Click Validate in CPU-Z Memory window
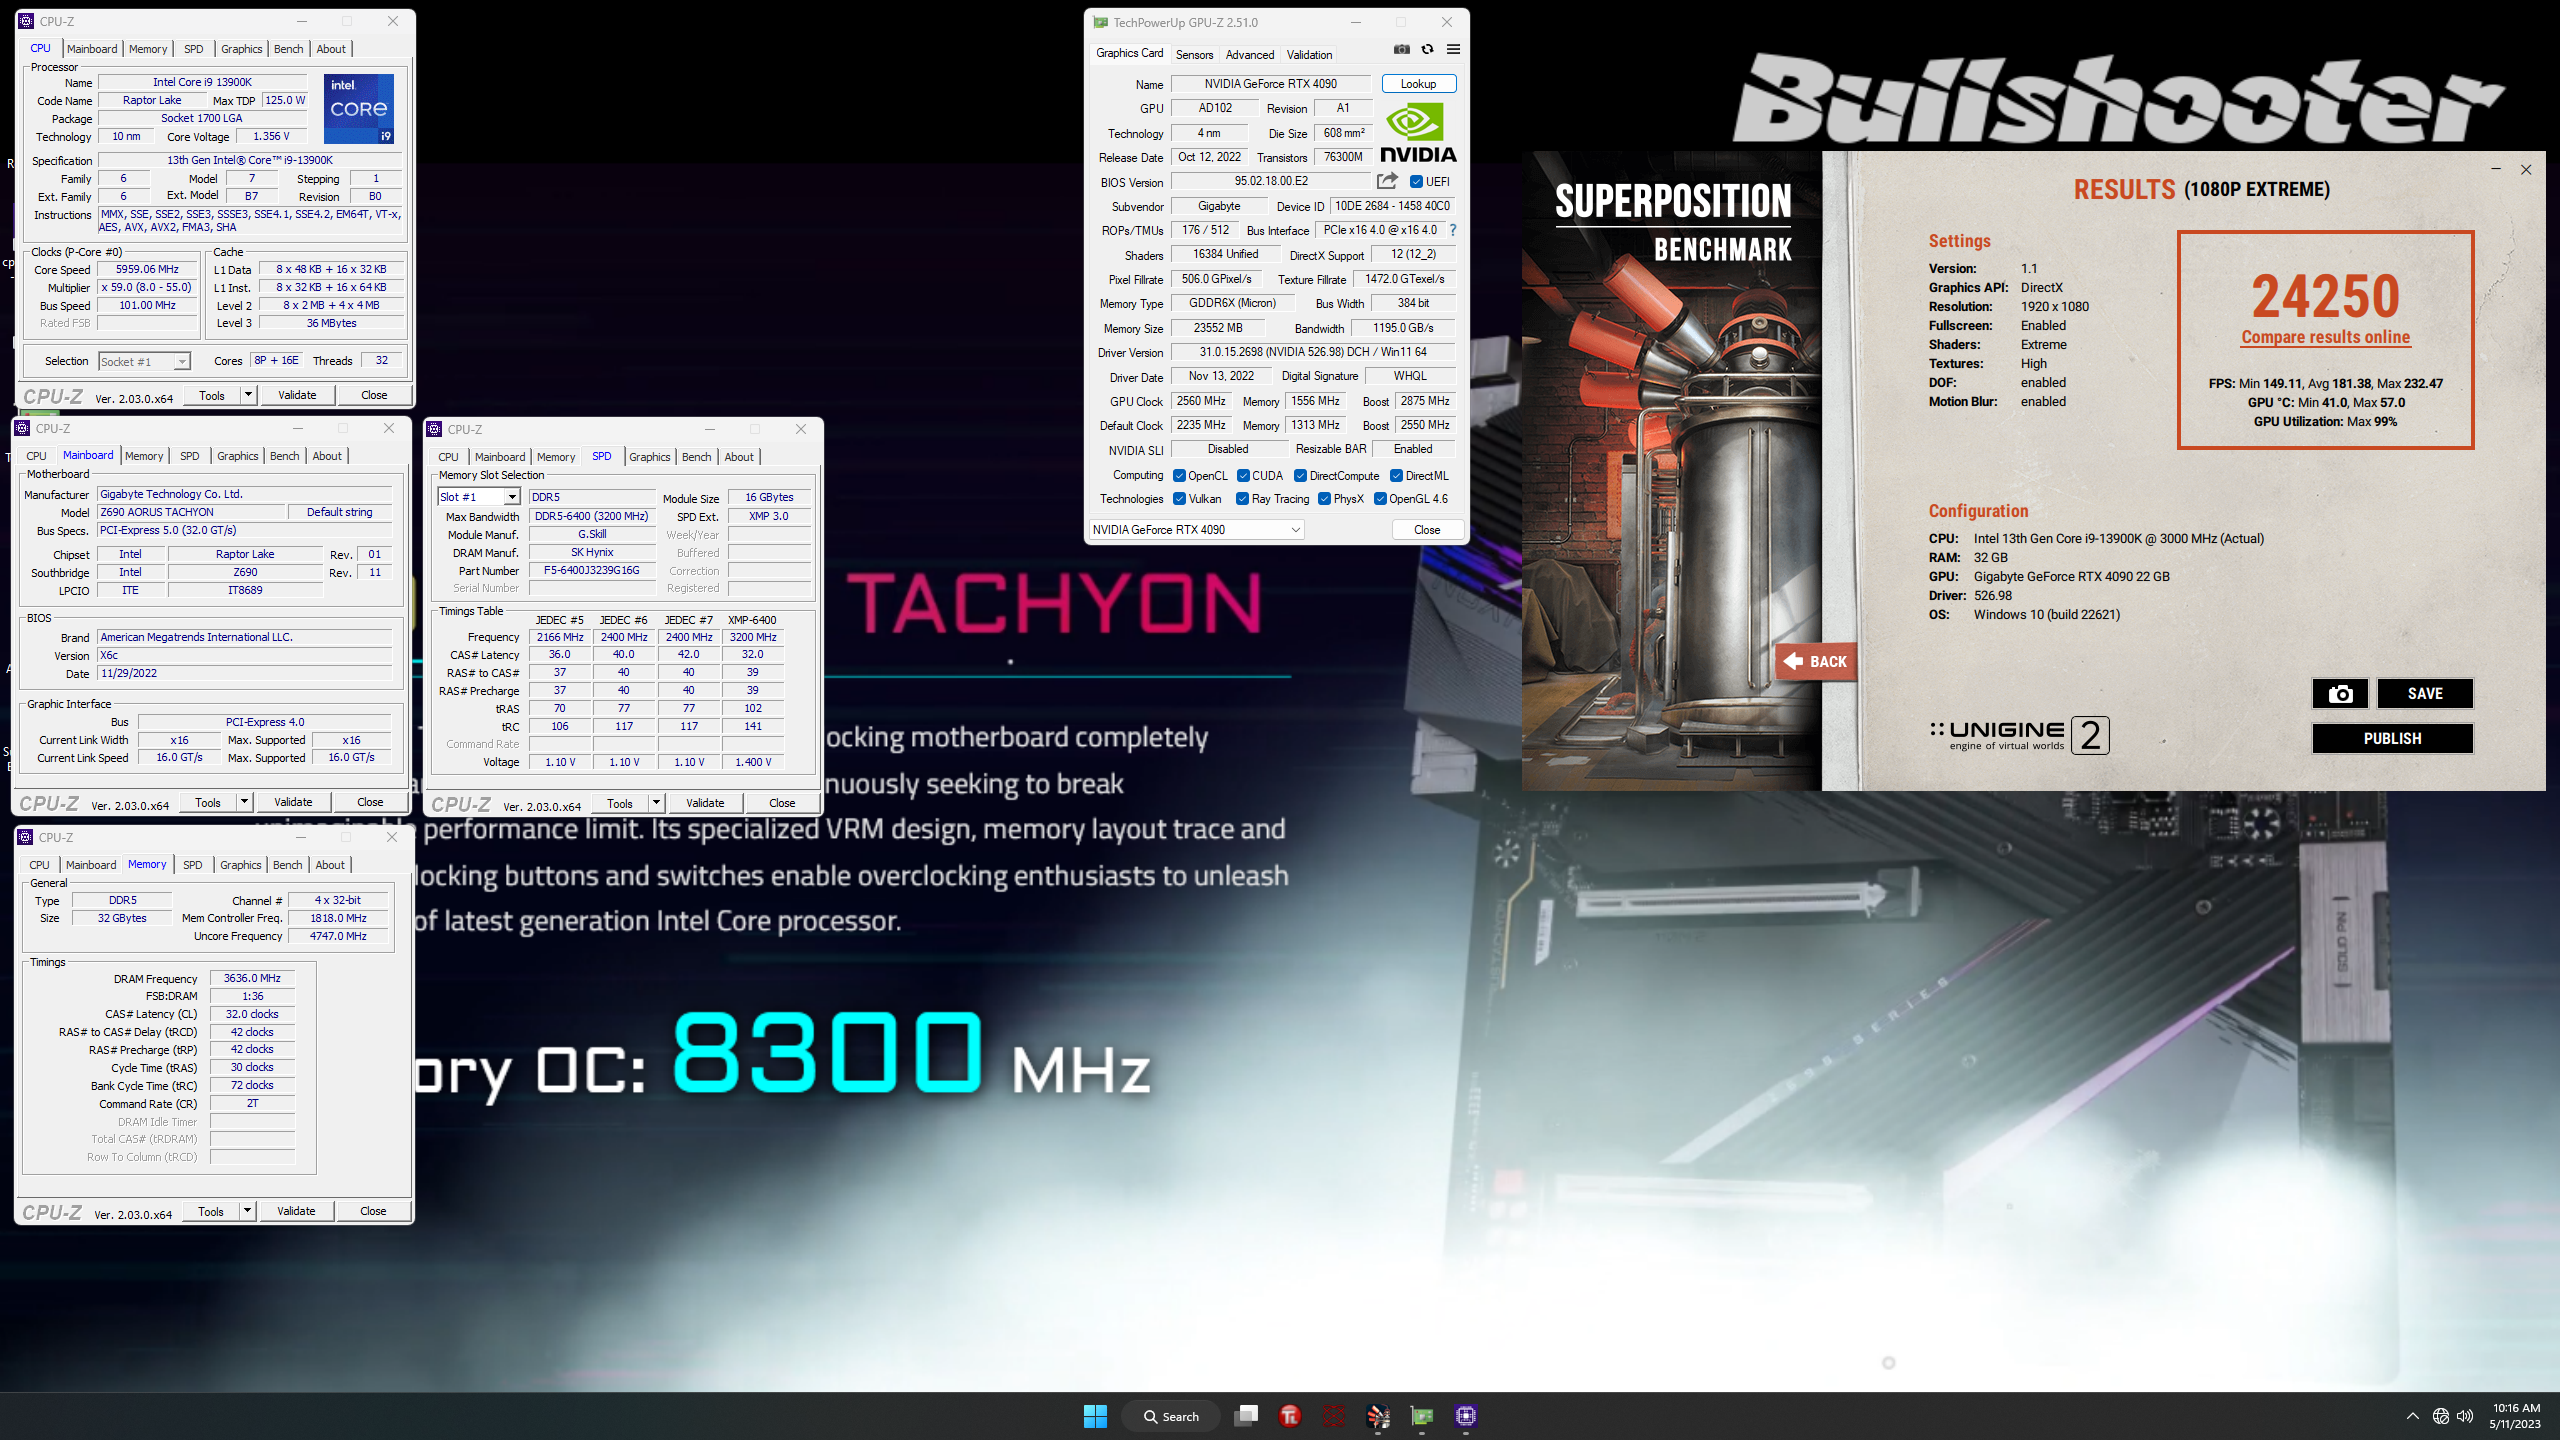The image size is (2560, 1440). coord(296,1211)
